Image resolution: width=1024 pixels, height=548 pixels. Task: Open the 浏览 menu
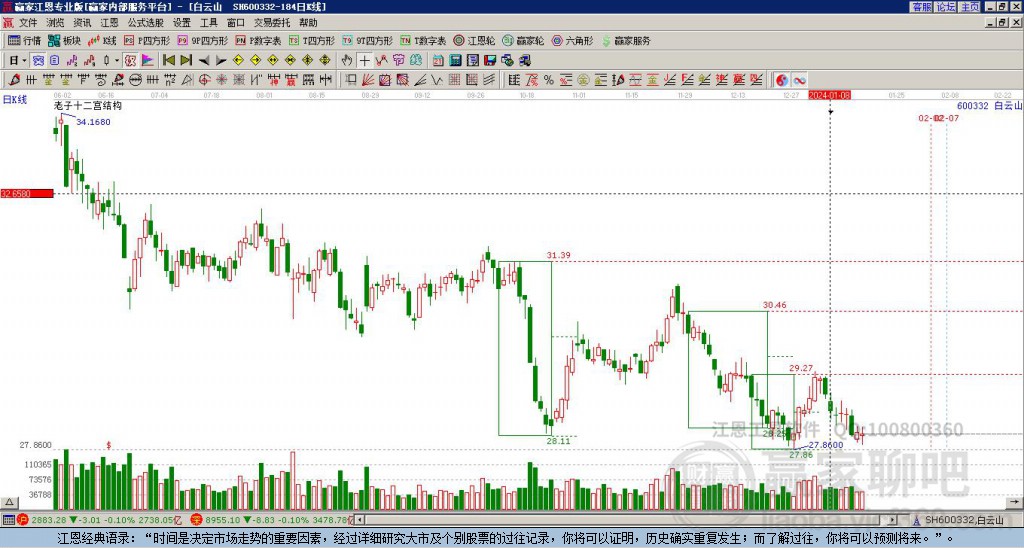coord(55,23)
